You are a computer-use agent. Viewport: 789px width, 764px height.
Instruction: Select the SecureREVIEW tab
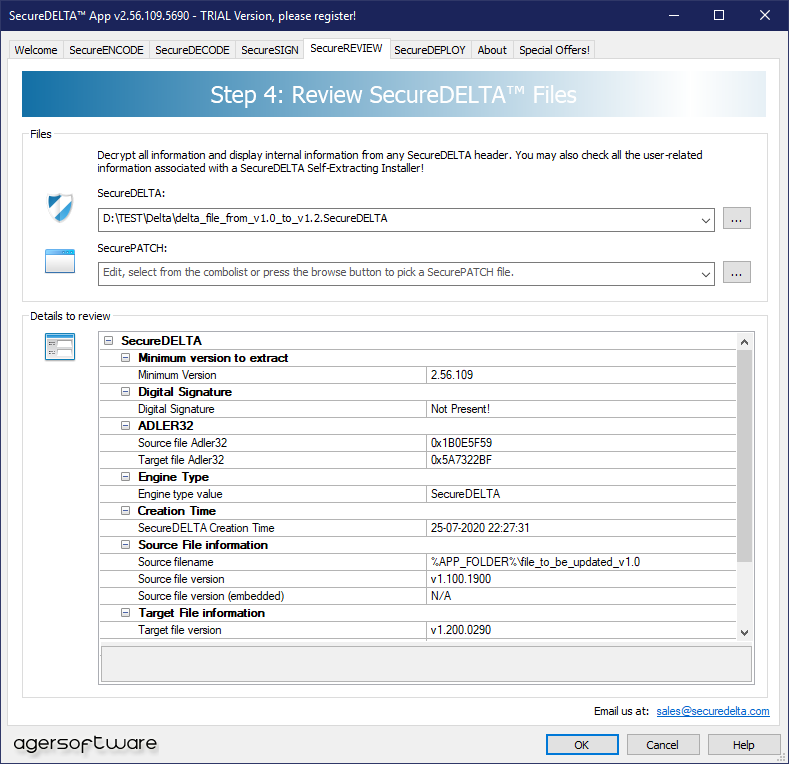click(x=346, y=48)
